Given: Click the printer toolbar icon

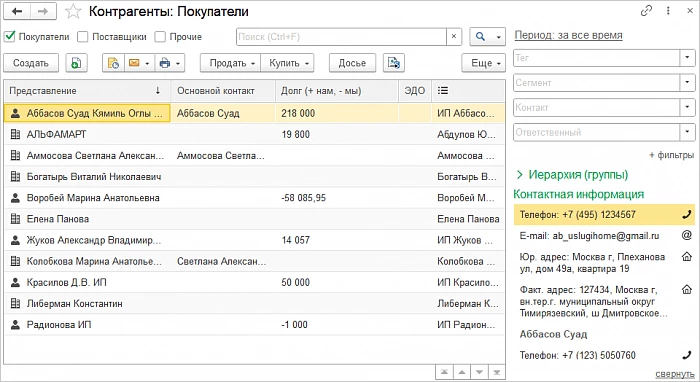Looking at the screenshot, I should click(165, 63).
